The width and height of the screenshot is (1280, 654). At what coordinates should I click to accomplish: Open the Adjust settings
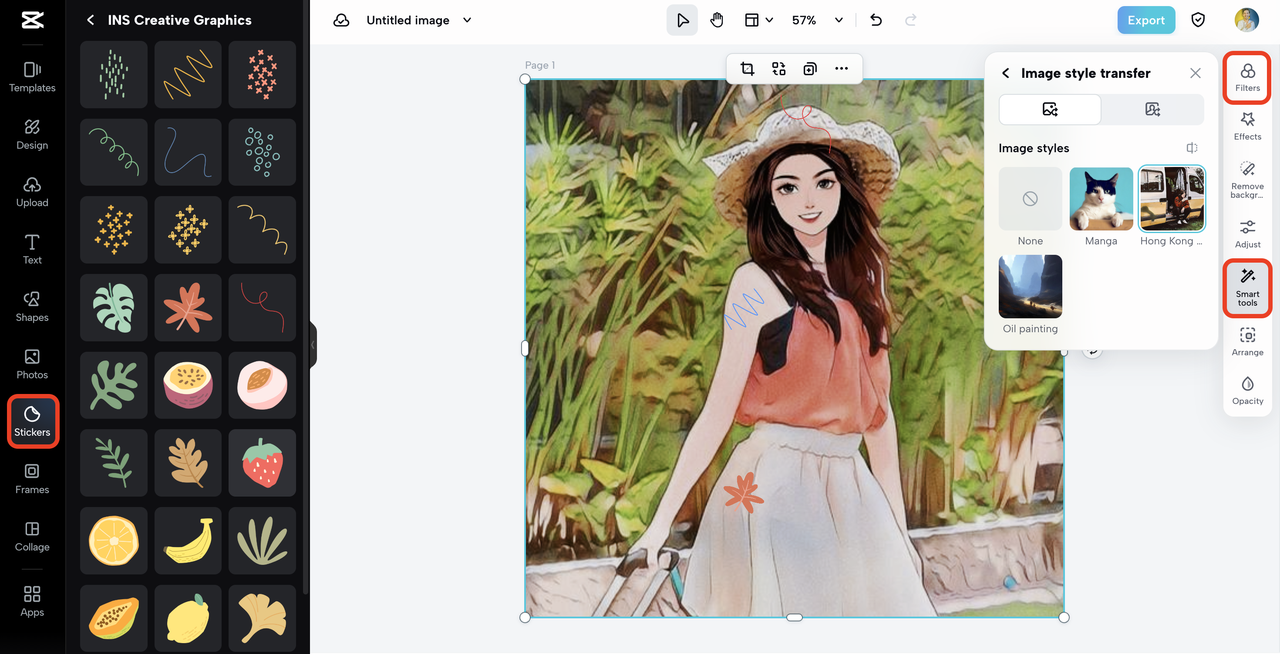[1247, 234]
